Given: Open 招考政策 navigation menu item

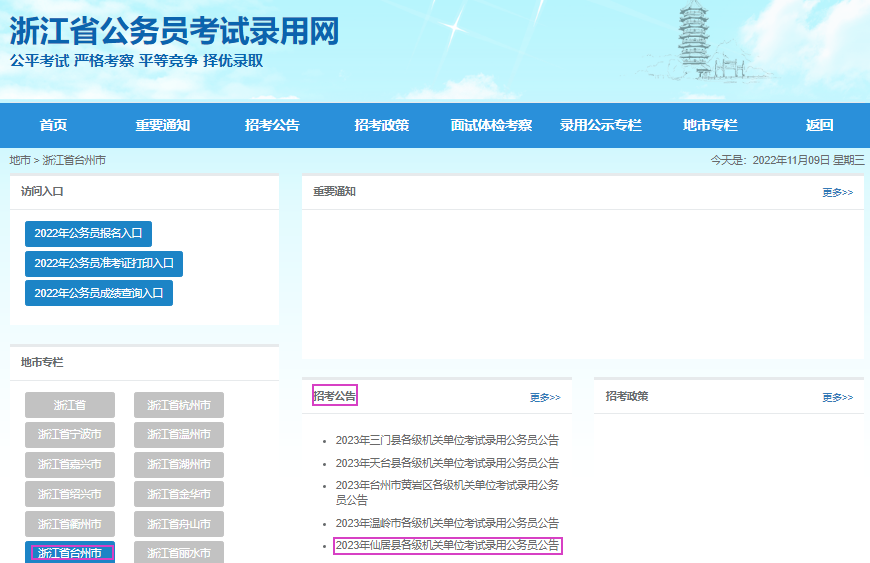Looking at the screenshot, I should (381, 125).
